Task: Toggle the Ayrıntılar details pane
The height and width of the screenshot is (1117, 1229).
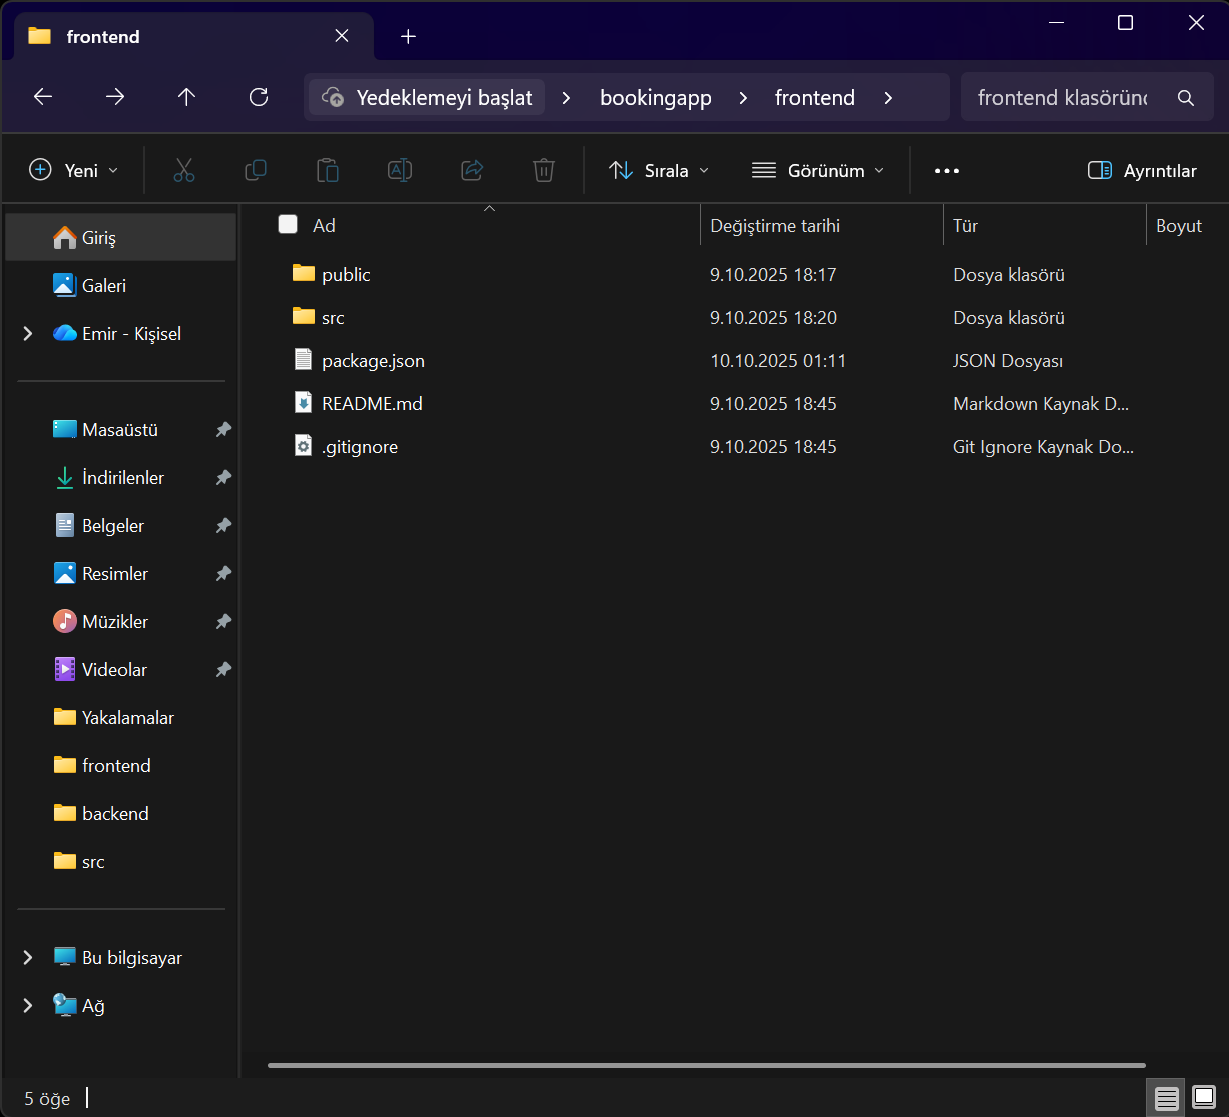Action: pyautogui.click(x=1142, y=170)
